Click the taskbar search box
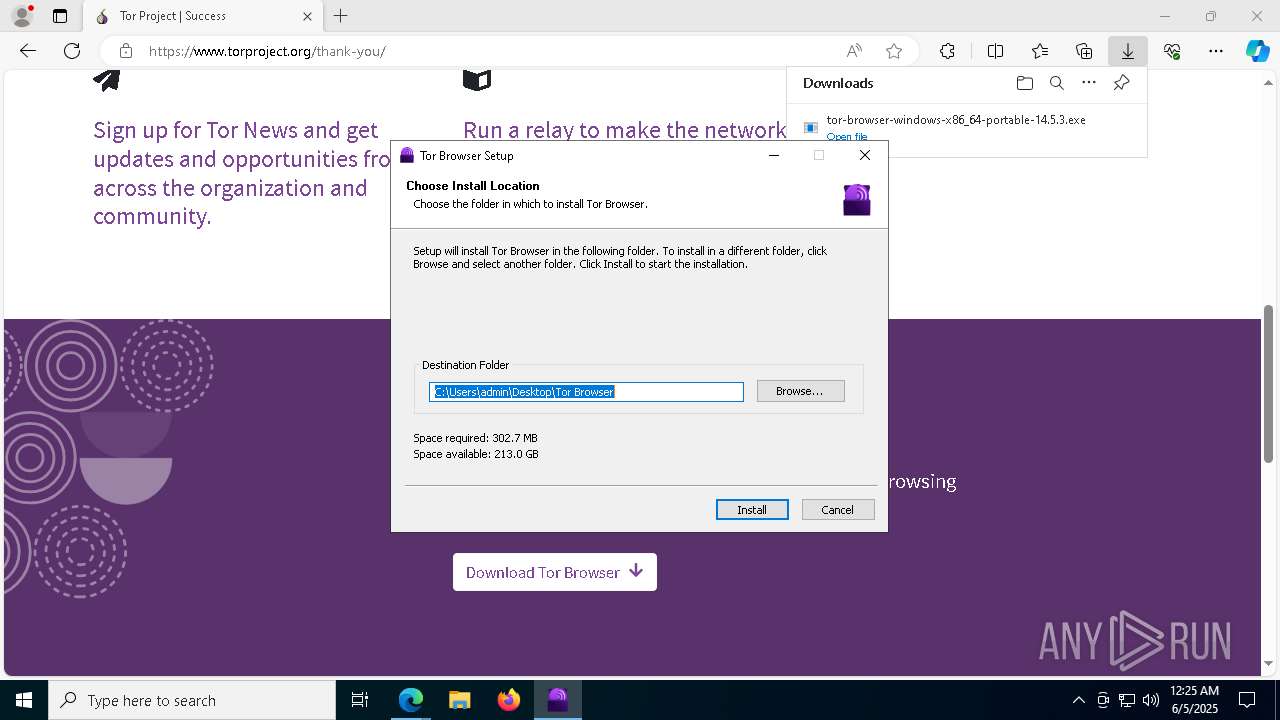 192,700
